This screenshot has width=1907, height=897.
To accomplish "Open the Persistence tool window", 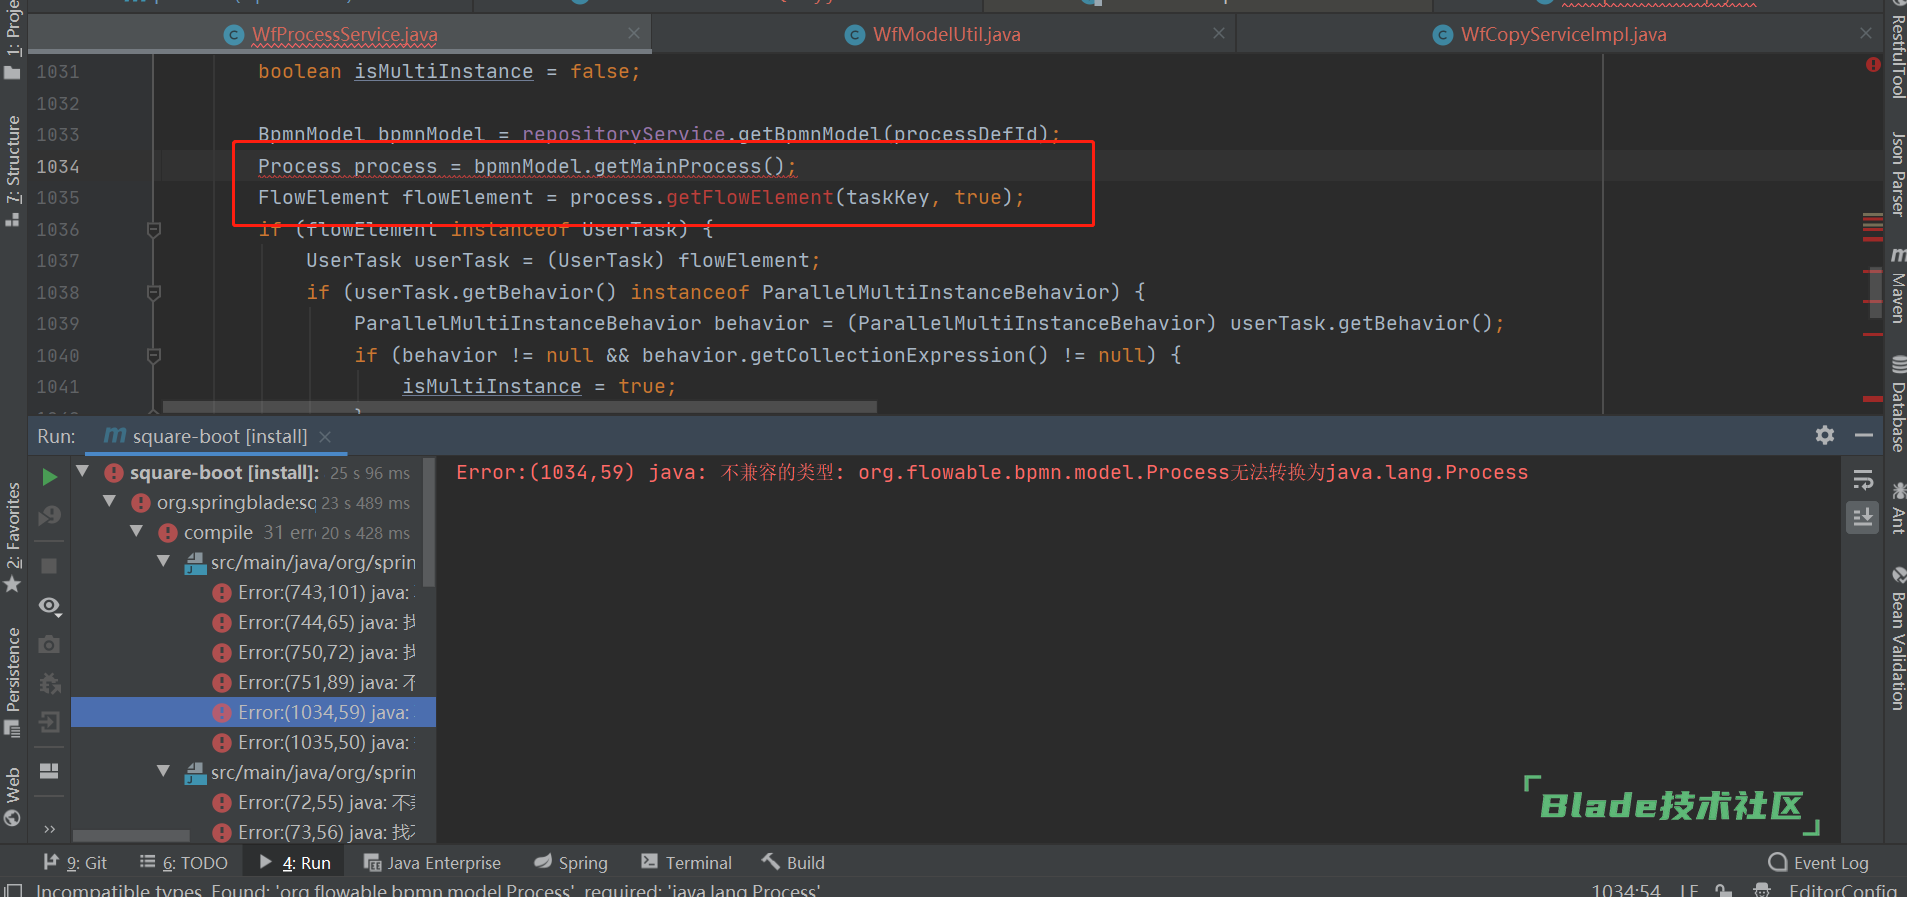I will [13, 683].
